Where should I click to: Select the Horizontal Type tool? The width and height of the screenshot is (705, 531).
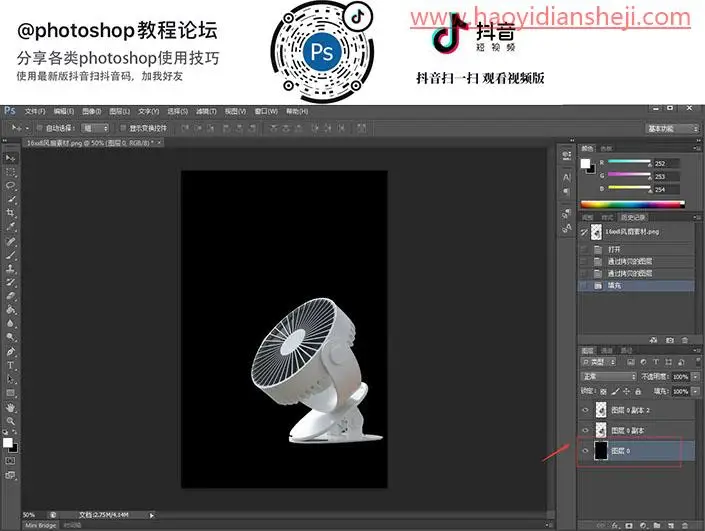[x=10, y=366]
